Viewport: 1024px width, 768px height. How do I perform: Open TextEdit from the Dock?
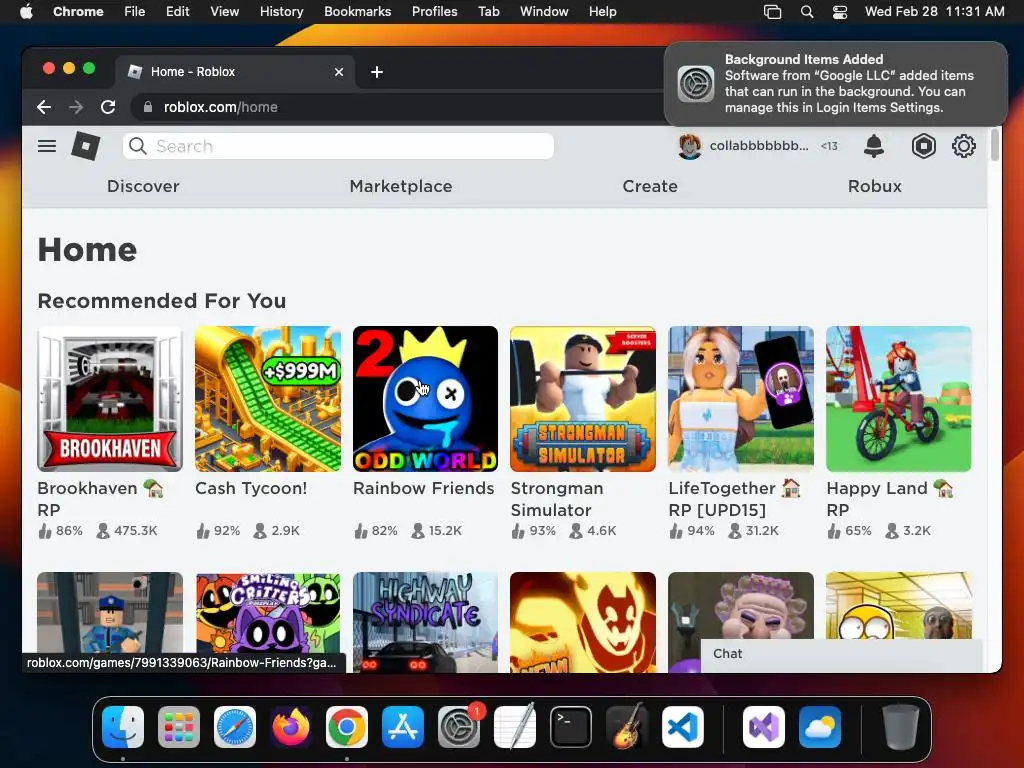pyautogui.click(x=515, y=727)
